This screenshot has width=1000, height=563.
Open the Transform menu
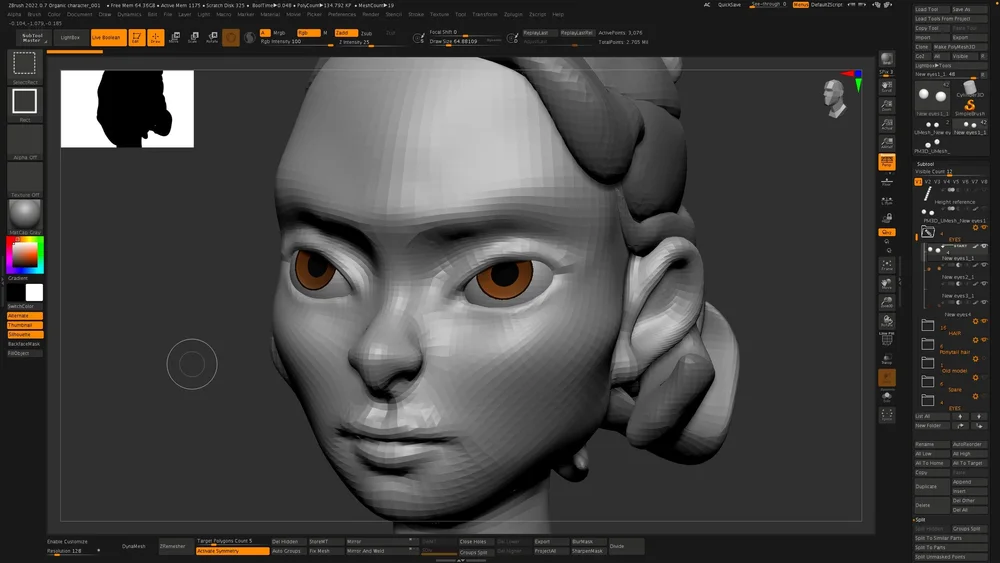pos(484,14)
